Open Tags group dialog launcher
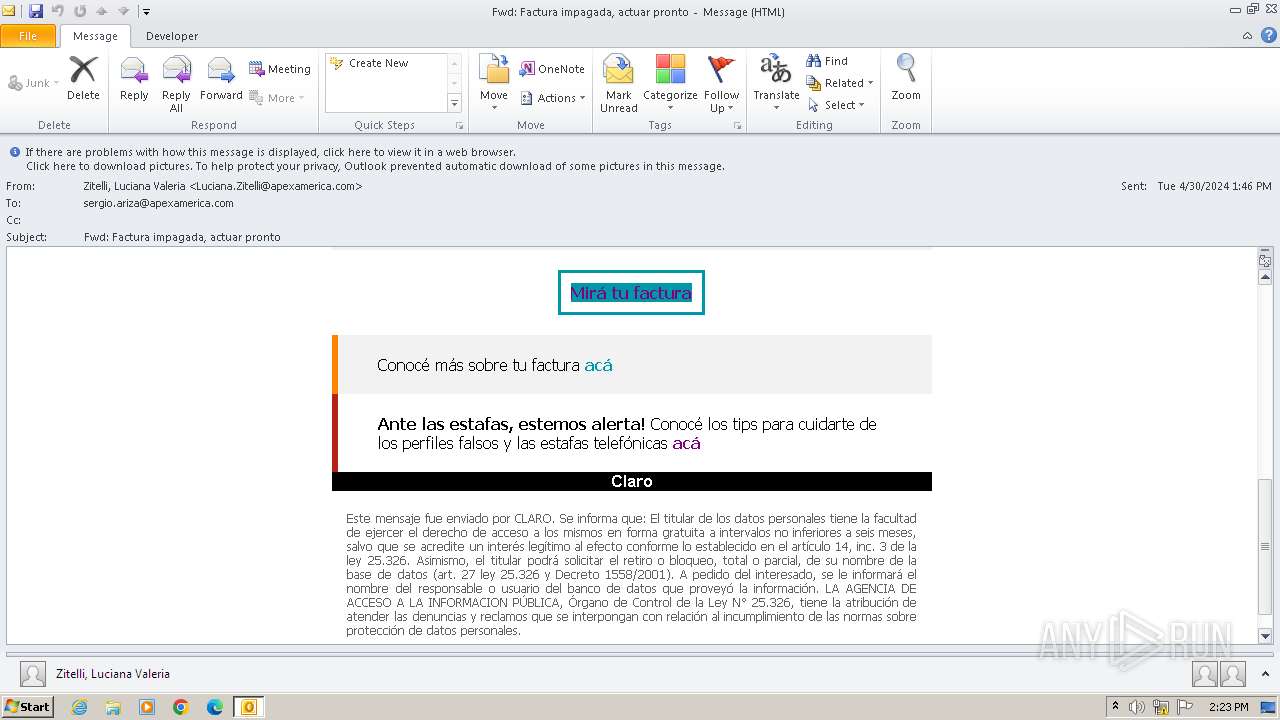The height and width of the screenshot is (720, 1280). pos(738,126)
